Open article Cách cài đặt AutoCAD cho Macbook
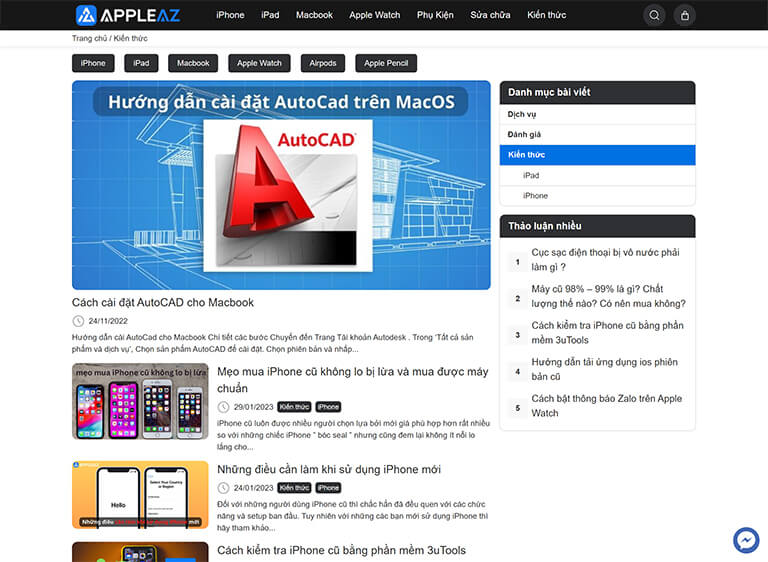This screenshot has height=562, width=768. click(x=163, y=303)
